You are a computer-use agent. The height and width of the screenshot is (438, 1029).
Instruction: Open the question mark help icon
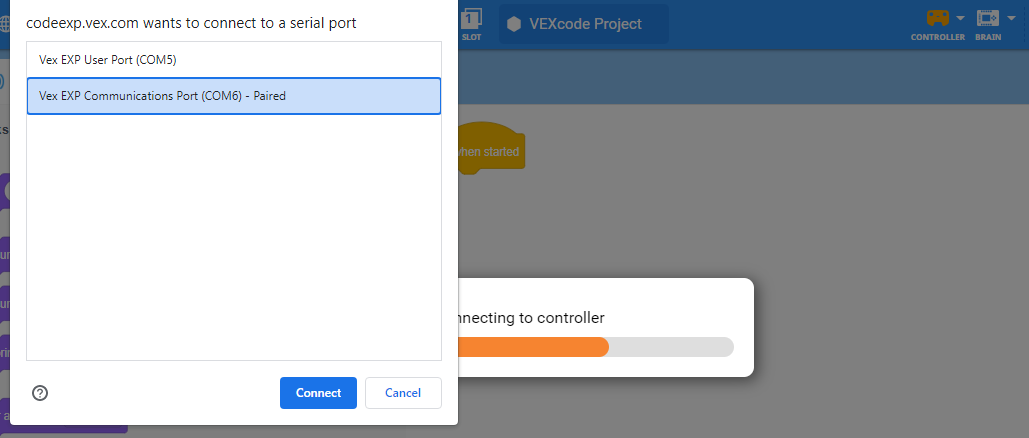coord(41,393)
